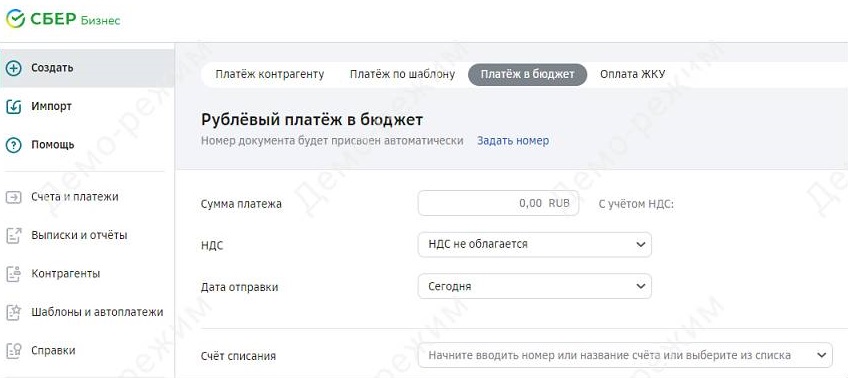848x378 pixels.
Task: Click the СБЕР Бизнес logo text
Action: (x=75, y=19)
